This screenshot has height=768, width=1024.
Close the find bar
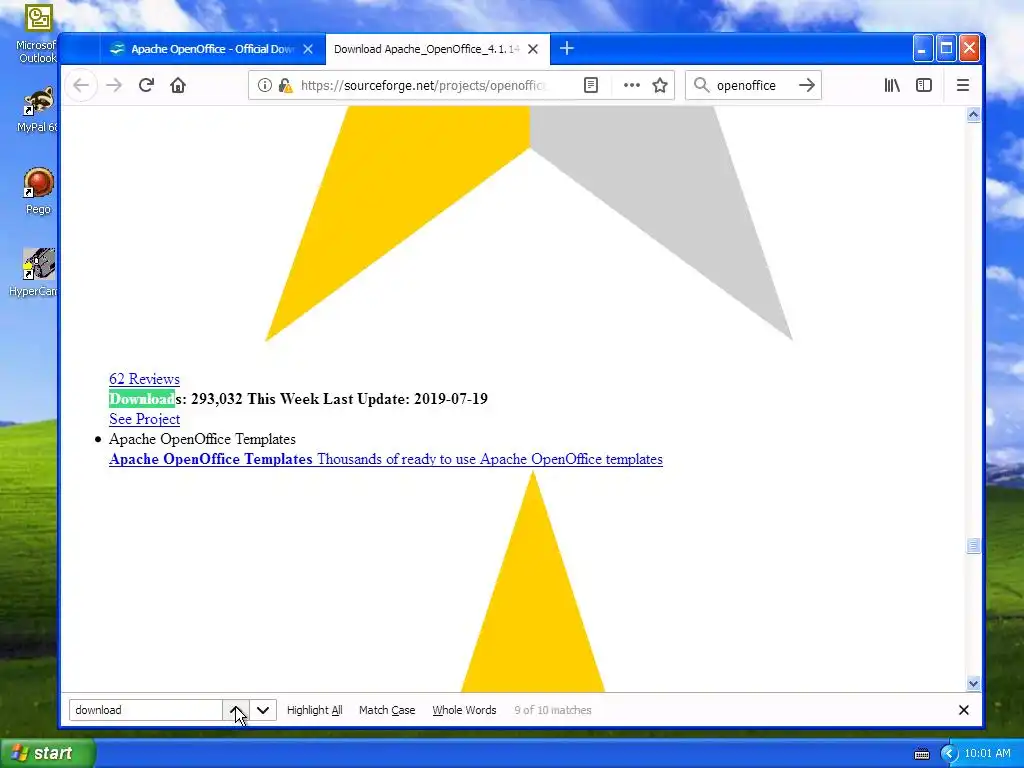click(963, 710)
